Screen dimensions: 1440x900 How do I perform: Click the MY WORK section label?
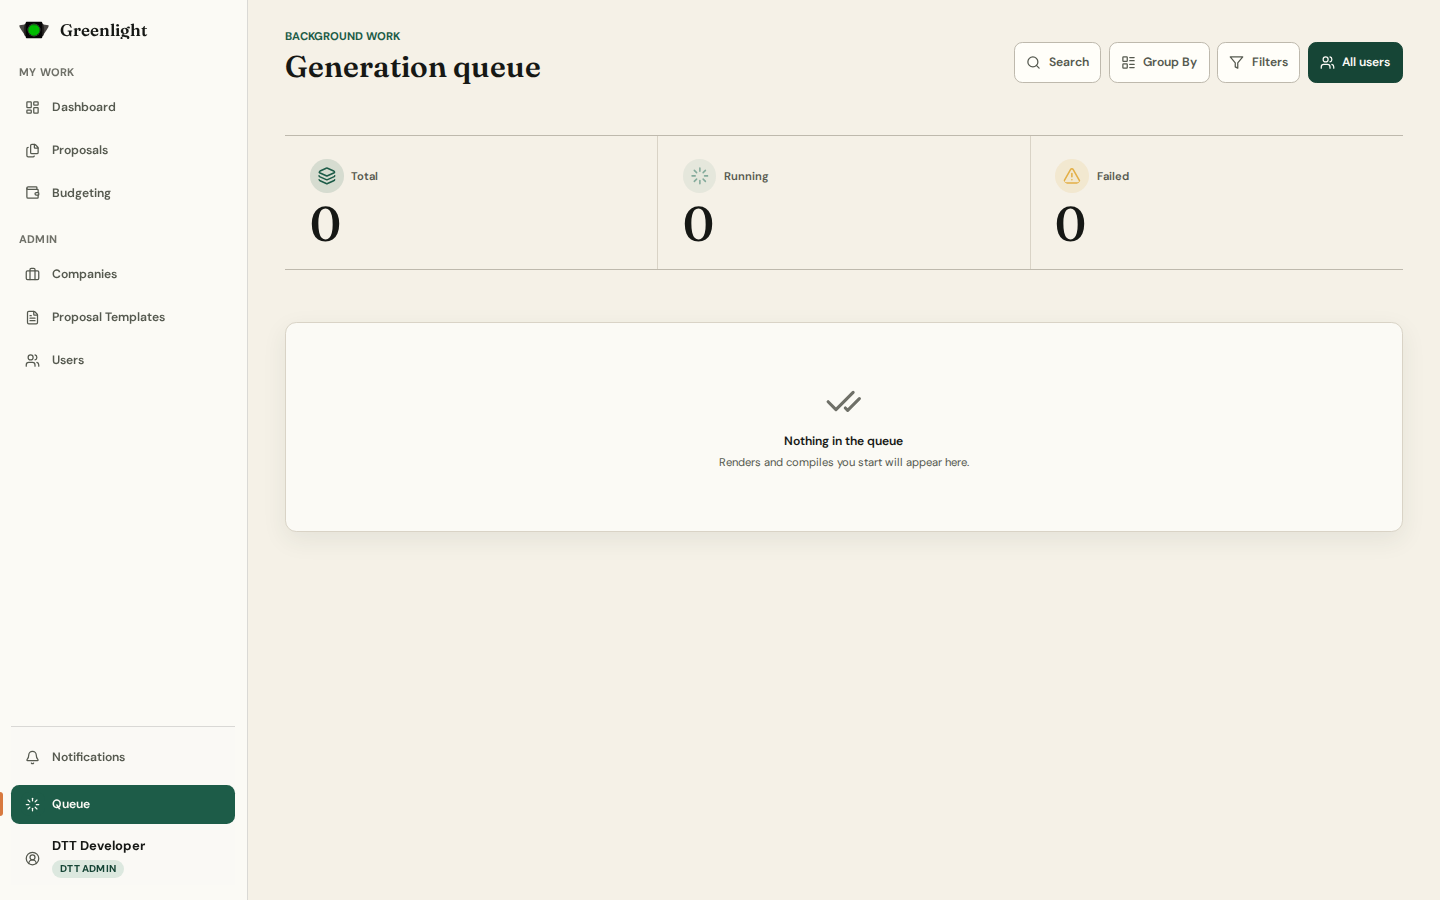coord(47,72)
